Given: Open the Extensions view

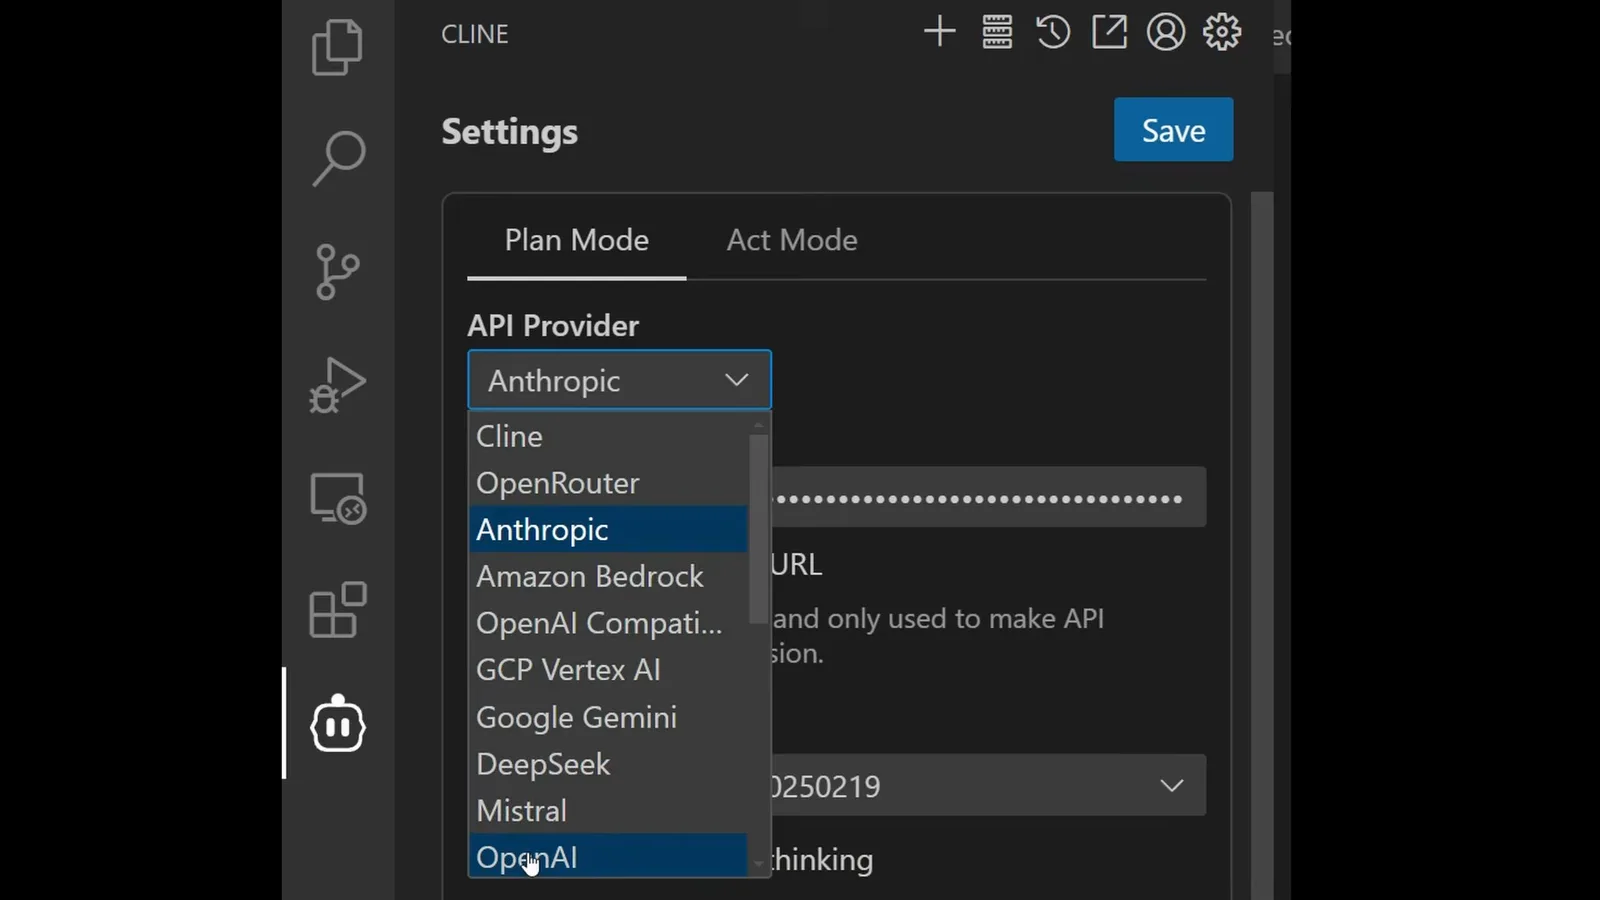Looking at the screenshot, I should click(x=338, y=610).
